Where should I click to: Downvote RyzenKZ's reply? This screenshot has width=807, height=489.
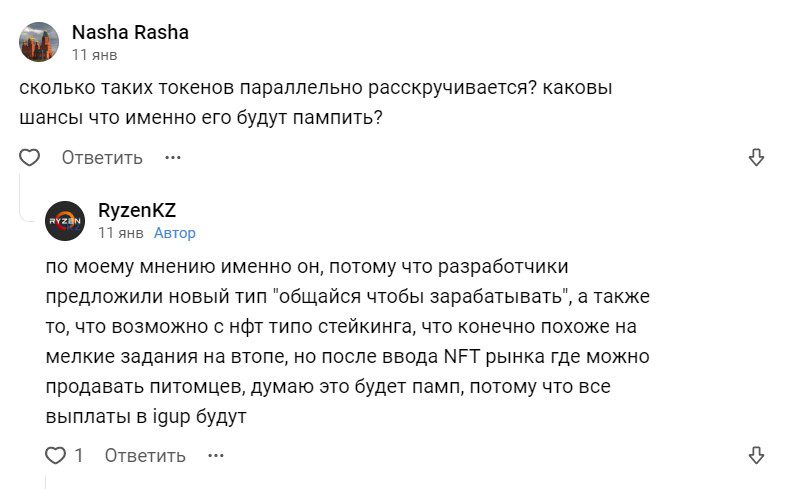coord(757,456)
